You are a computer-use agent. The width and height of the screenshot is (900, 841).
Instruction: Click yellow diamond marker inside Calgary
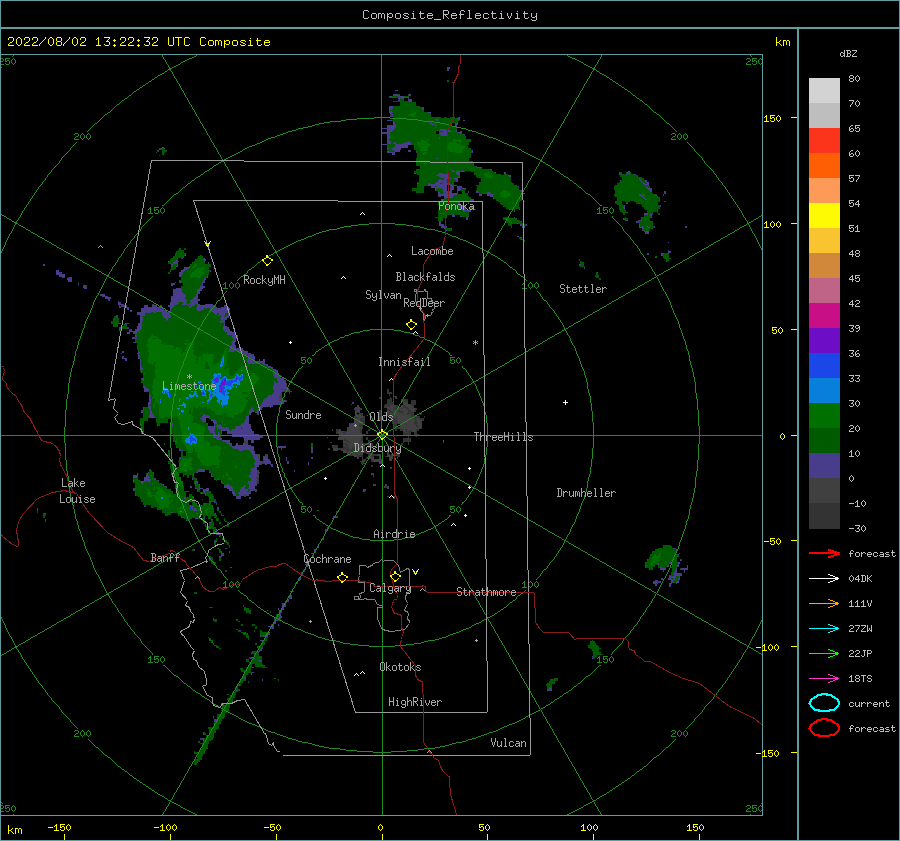pyautogui.click(x=395, y=576)
